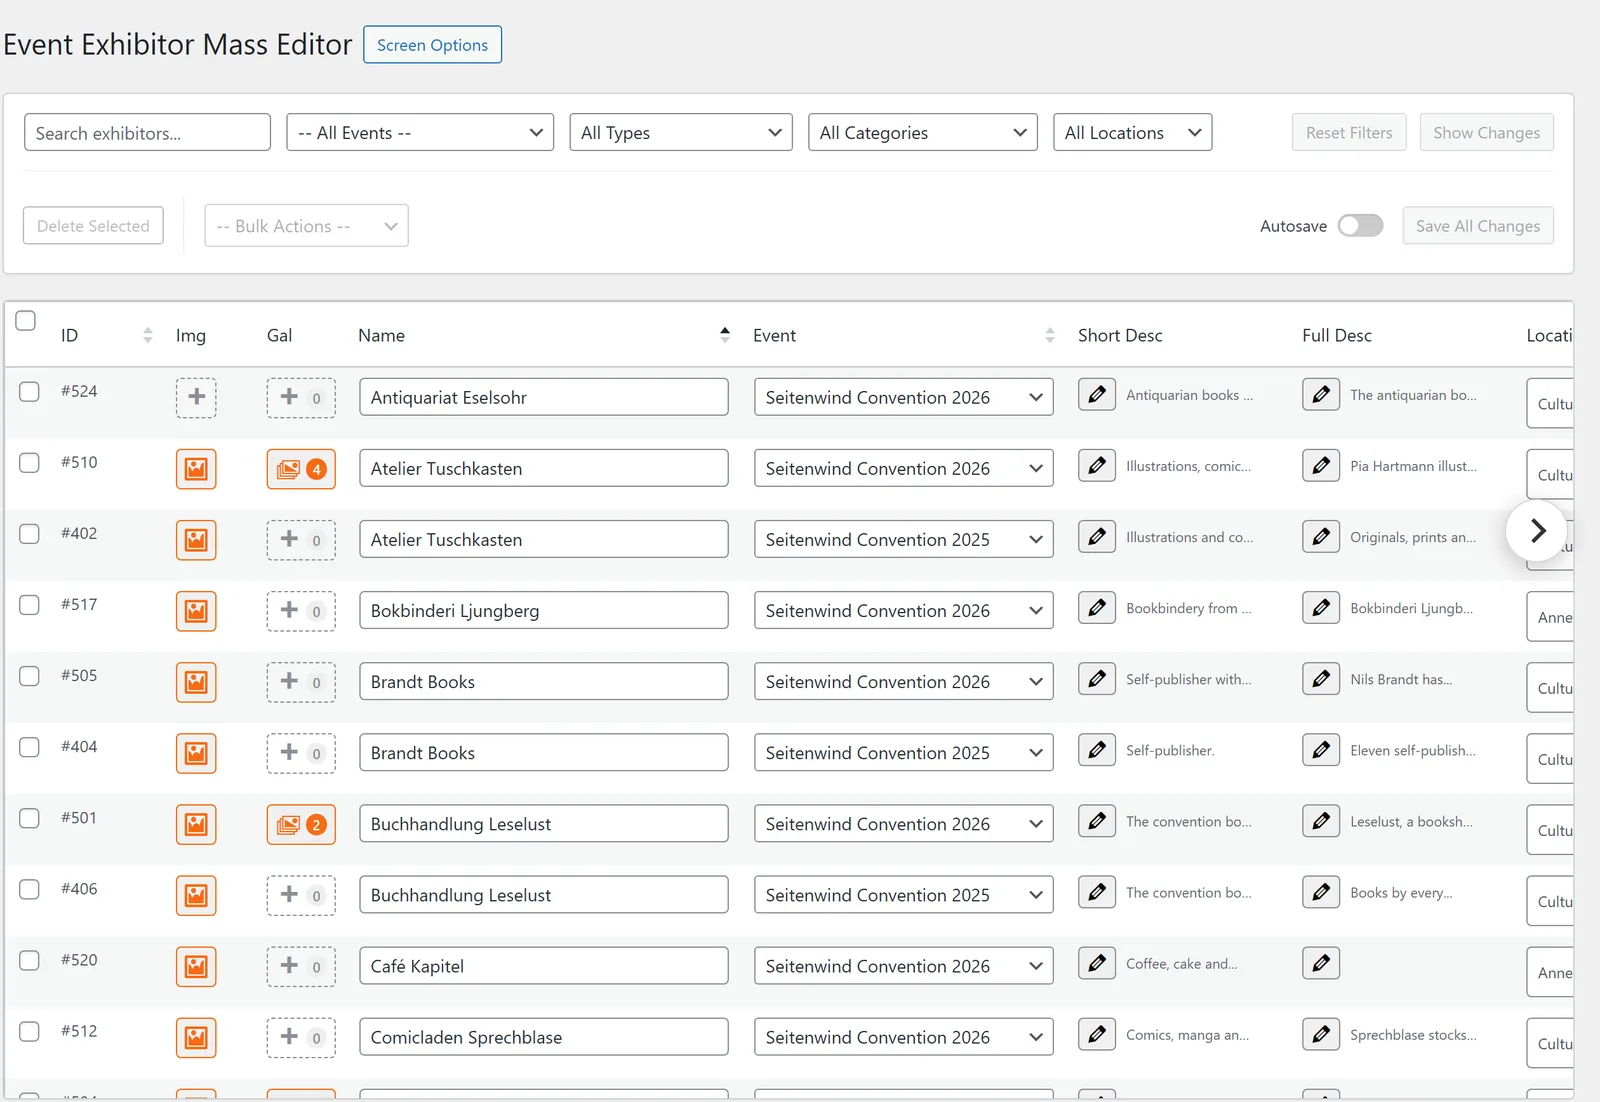This screenshot has height=1102, width=1600.
Task: Tick the checkbox for row #501
Action: (30, 818)
